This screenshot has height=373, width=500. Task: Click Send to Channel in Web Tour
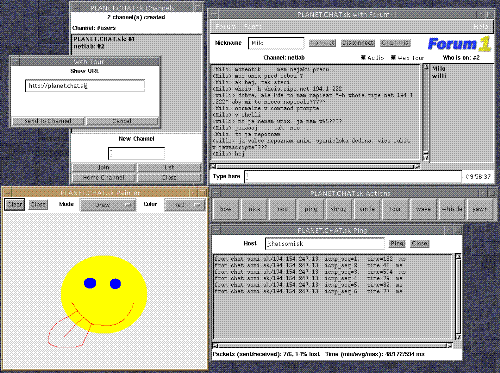point(48,121)
